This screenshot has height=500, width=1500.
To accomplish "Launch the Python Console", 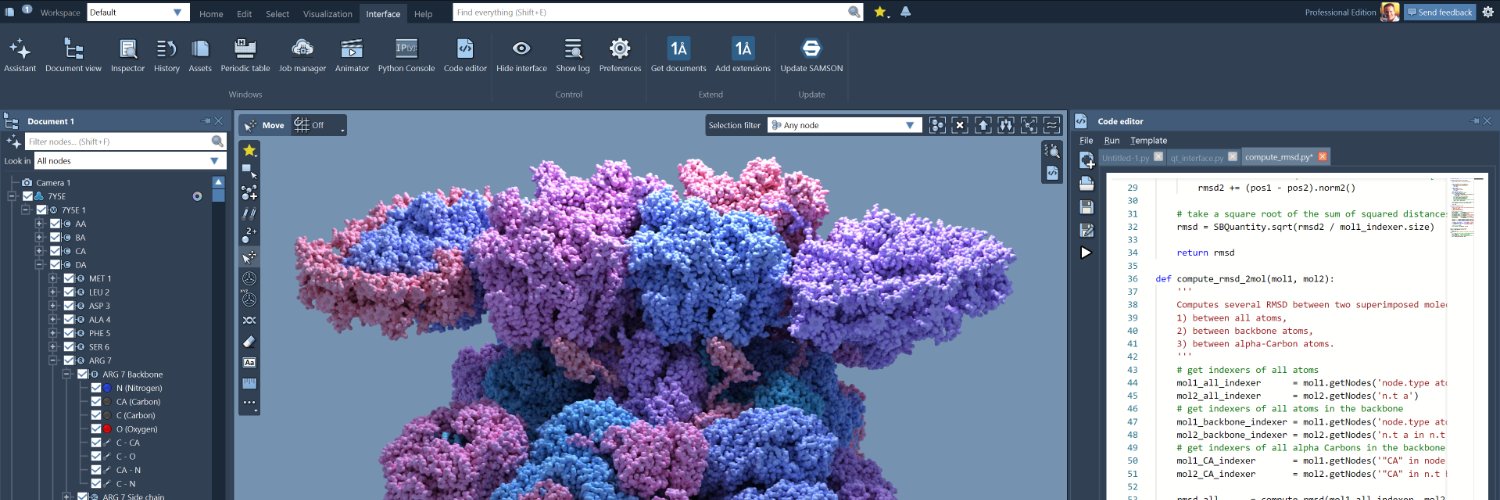I will point(406,55).
